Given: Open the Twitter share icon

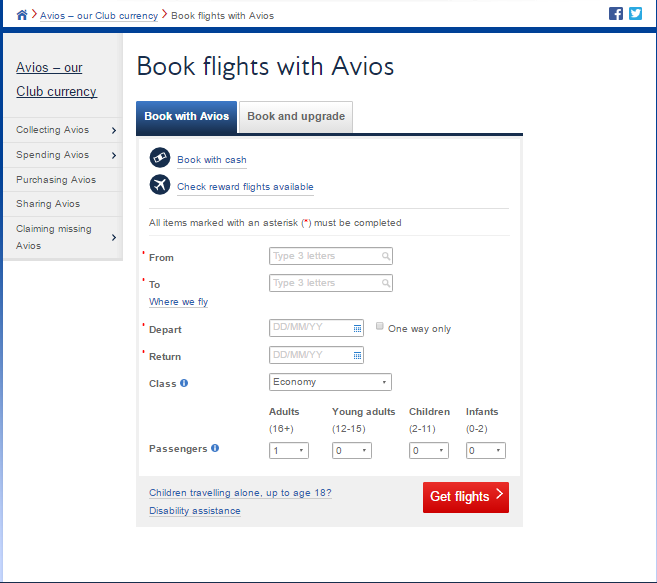Looking at the screenshot, I should point(635,14).
